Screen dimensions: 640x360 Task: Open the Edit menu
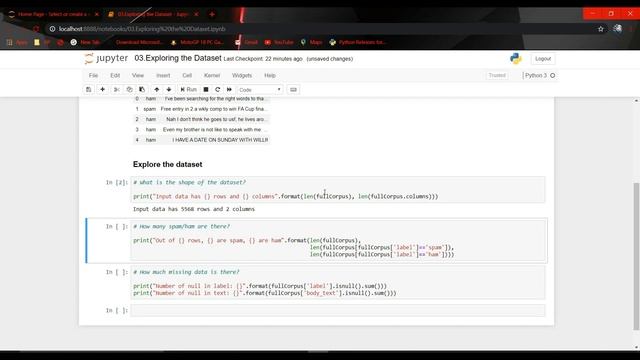pyautogui.click(x=115, y=76)
